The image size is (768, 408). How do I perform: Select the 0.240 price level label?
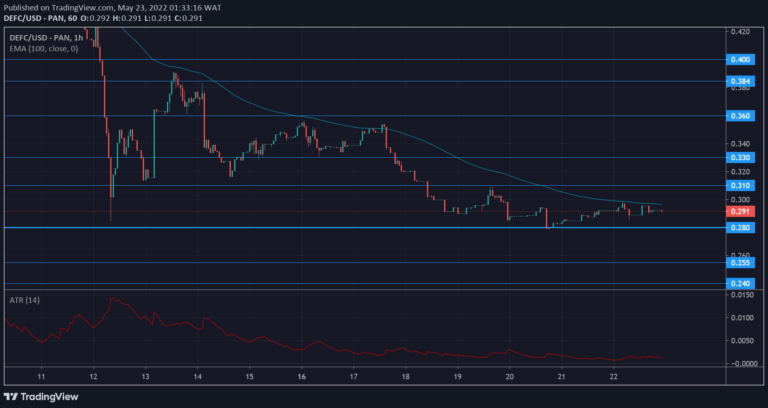[740, 284]
